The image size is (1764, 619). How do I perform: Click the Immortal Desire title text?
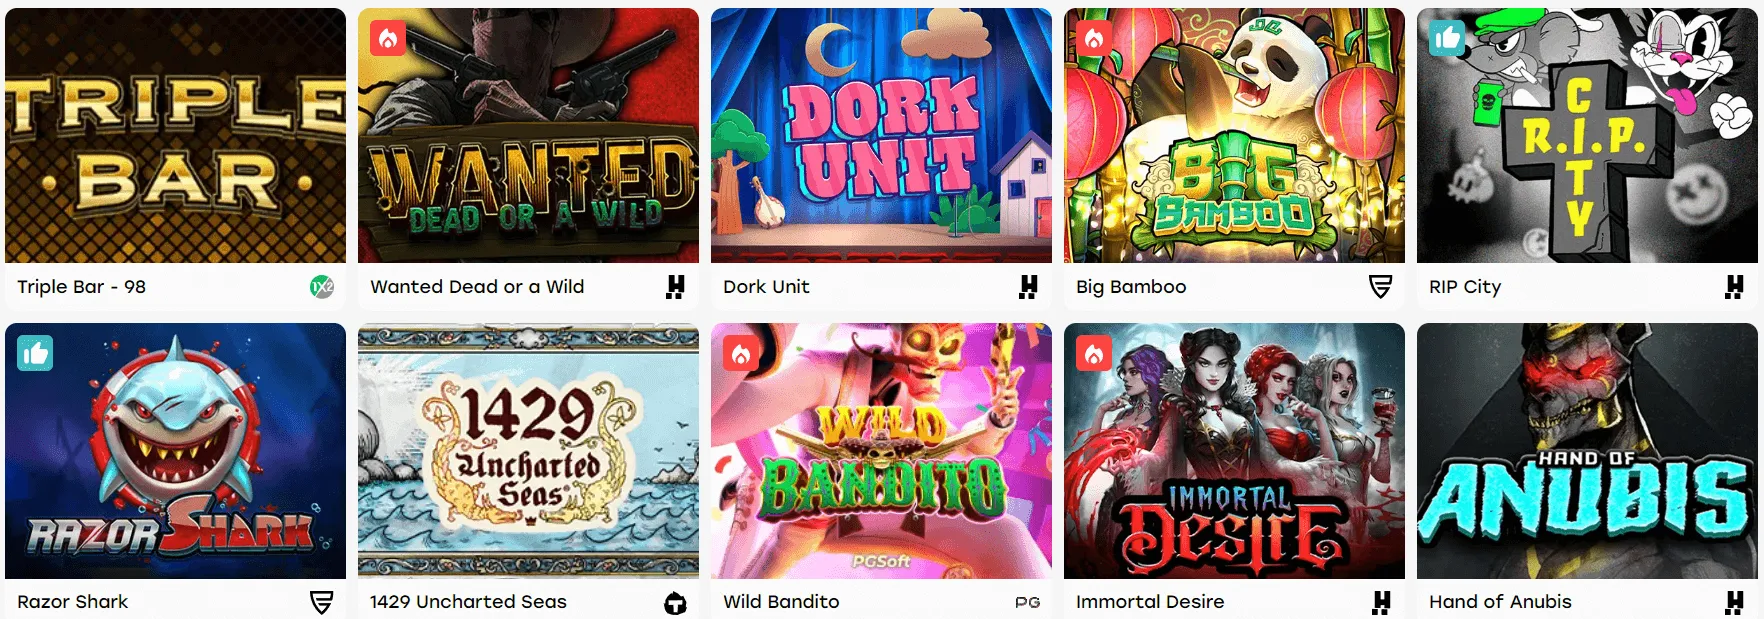(1150, 602)
